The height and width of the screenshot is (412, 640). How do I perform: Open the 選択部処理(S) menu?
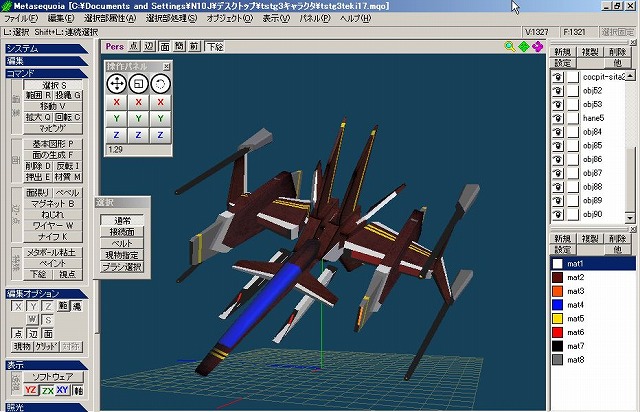point(171,18)
